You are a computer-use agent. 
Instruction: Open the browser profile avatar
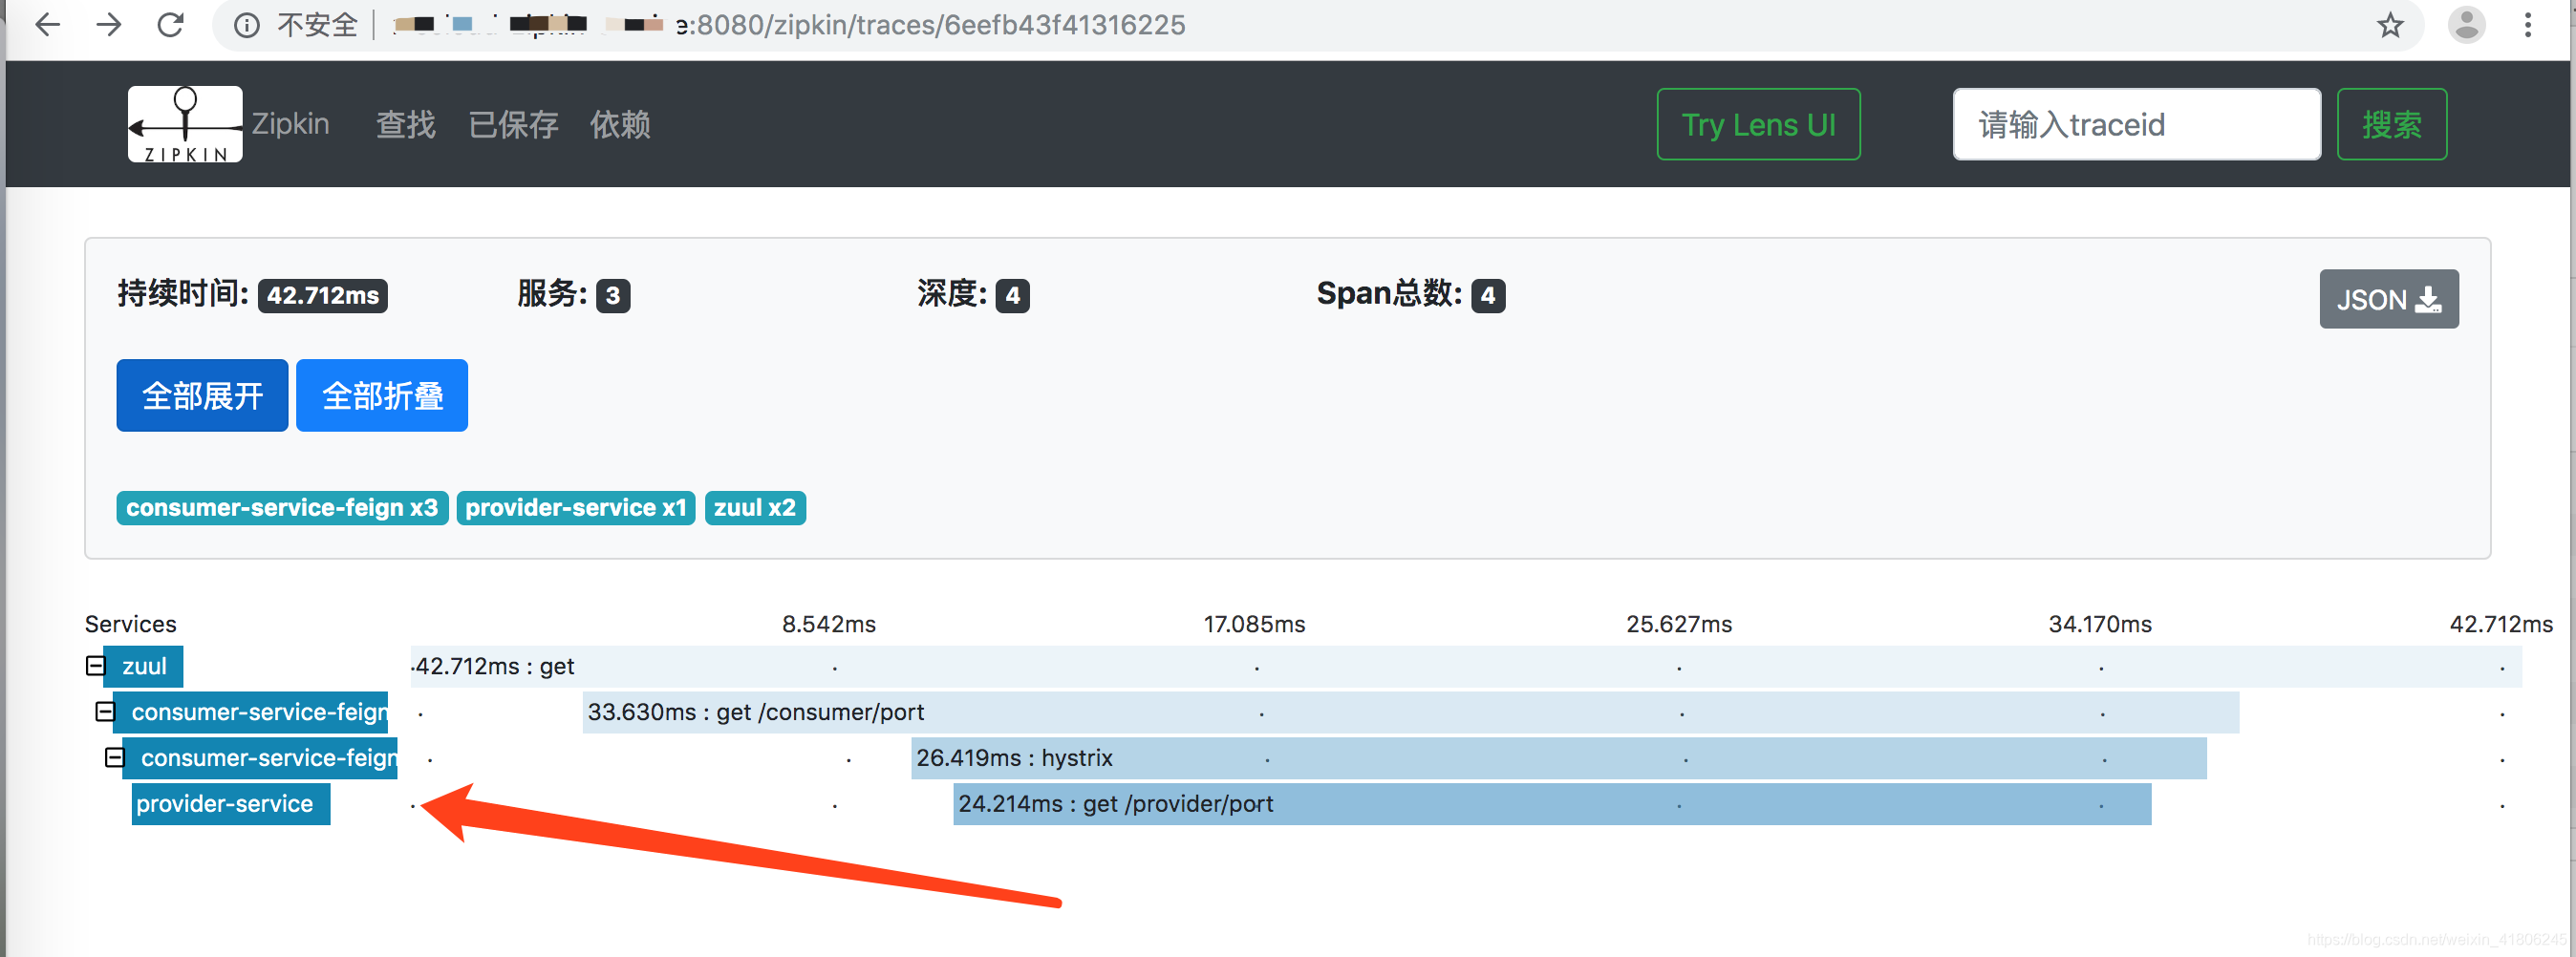tap(2466, 25)
